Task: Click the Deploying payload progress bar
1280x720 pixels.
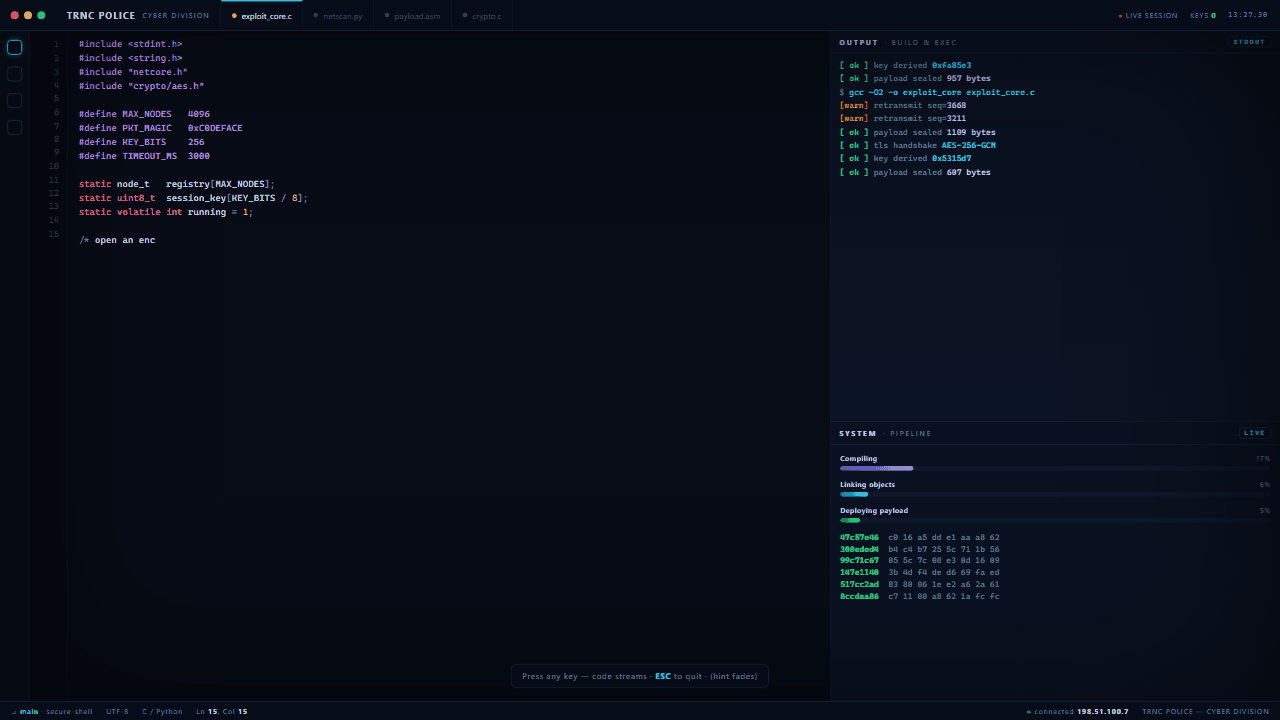Action: pyautogui.click(x=1055, y=520)
